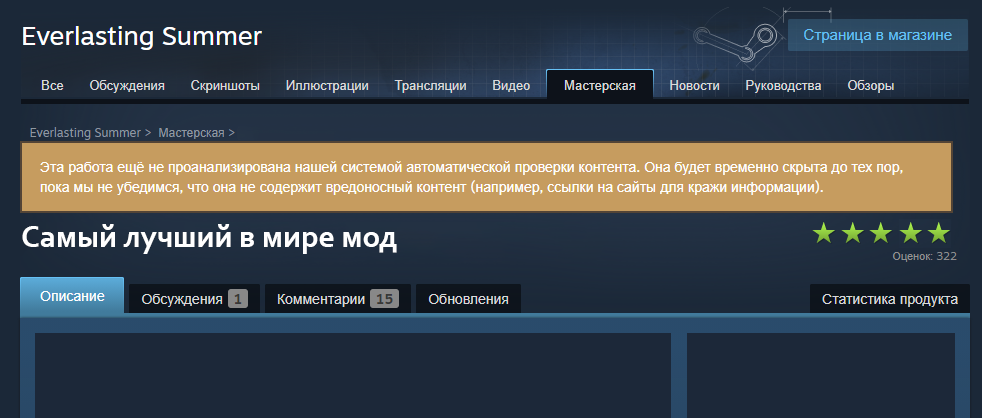Open the Обновления tab
The height and width of the screenshot is (418, 982).
click(x=468, y=299)
